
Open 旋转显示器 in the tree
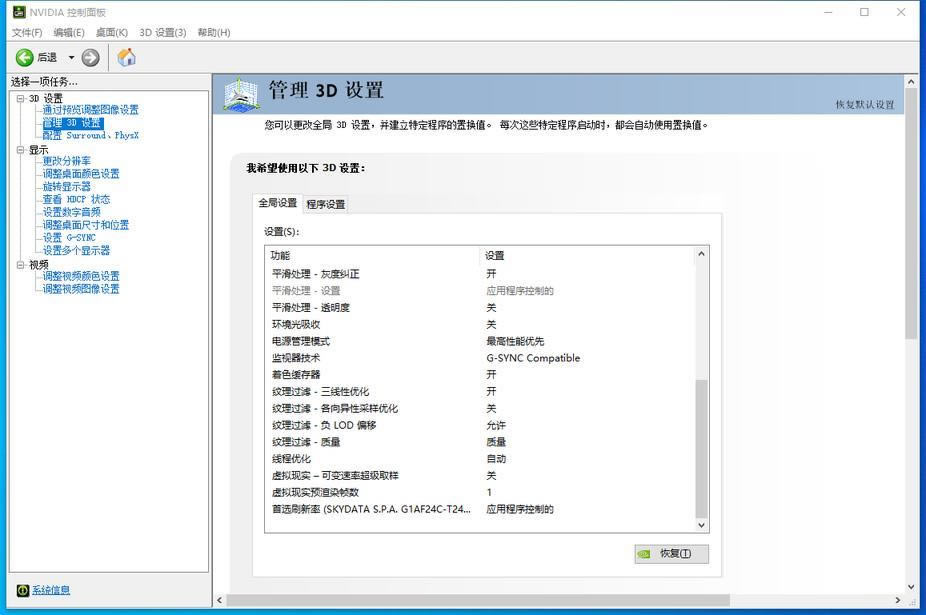tap(66, 187)
